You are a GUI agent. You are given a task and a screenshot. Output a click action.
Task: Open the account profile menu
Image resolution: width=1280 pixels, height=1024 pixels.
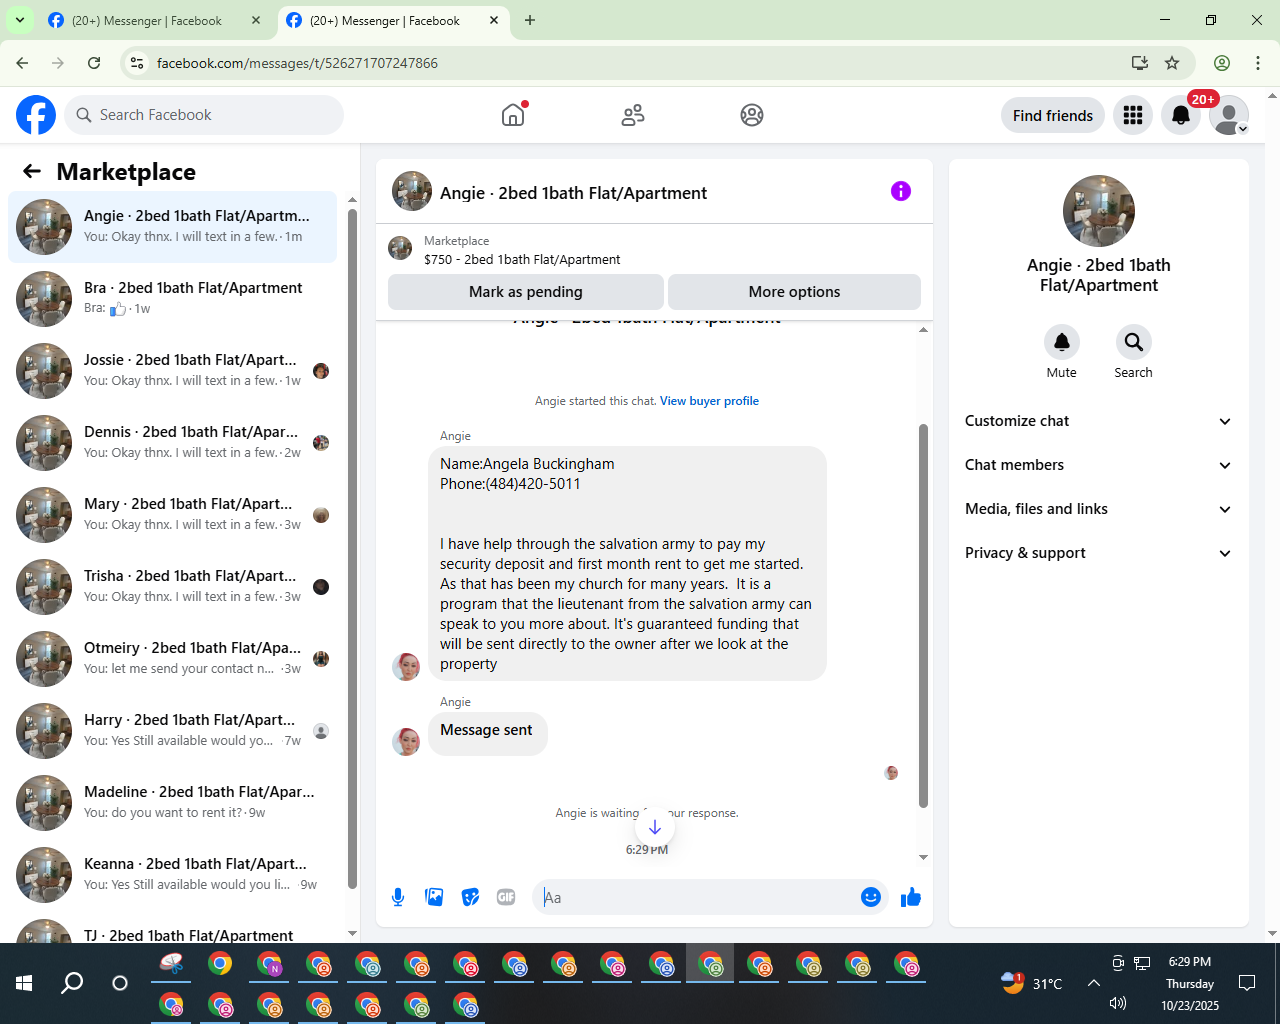click(x=1229, y=115)
